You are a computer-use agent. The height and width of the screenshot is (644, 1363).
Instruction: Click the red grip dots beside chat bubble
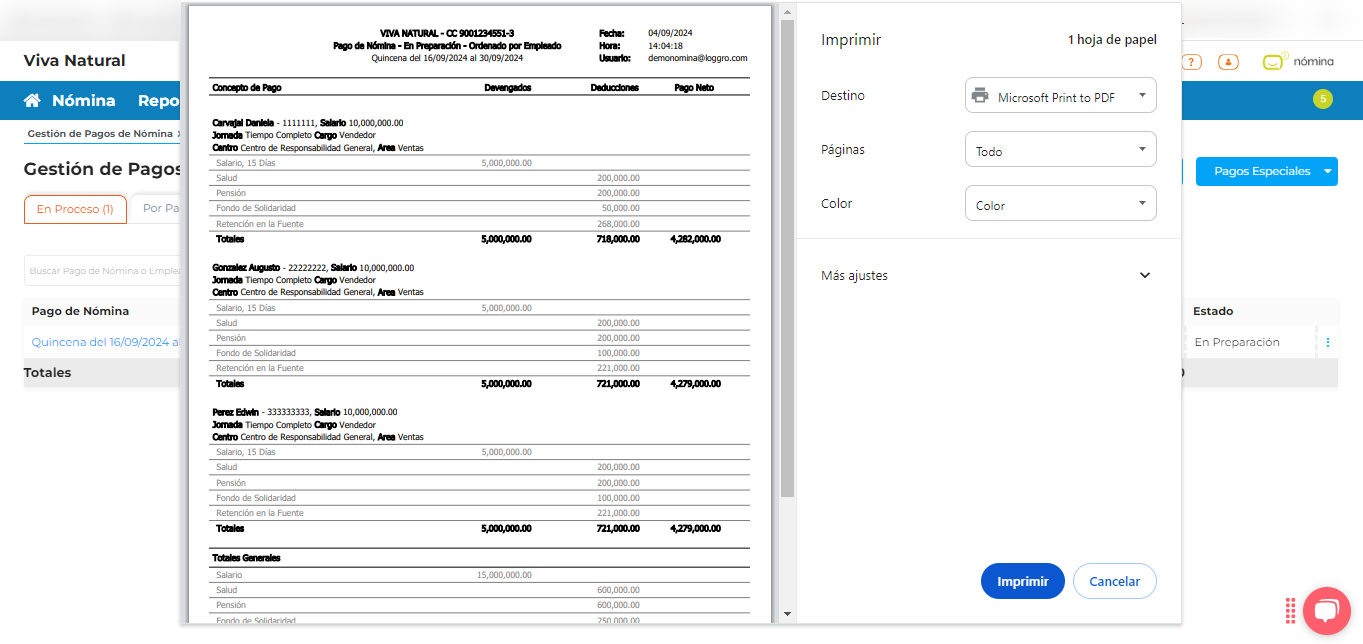[1291, 610]
